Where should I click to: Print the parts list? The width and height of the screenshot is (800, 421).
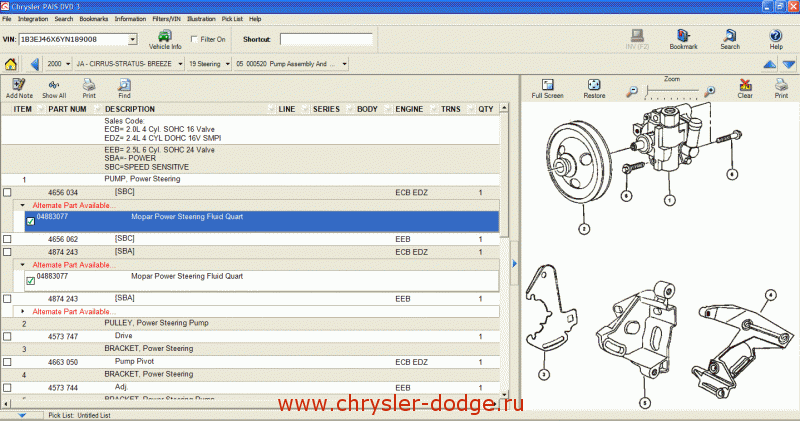pos(89,88)
